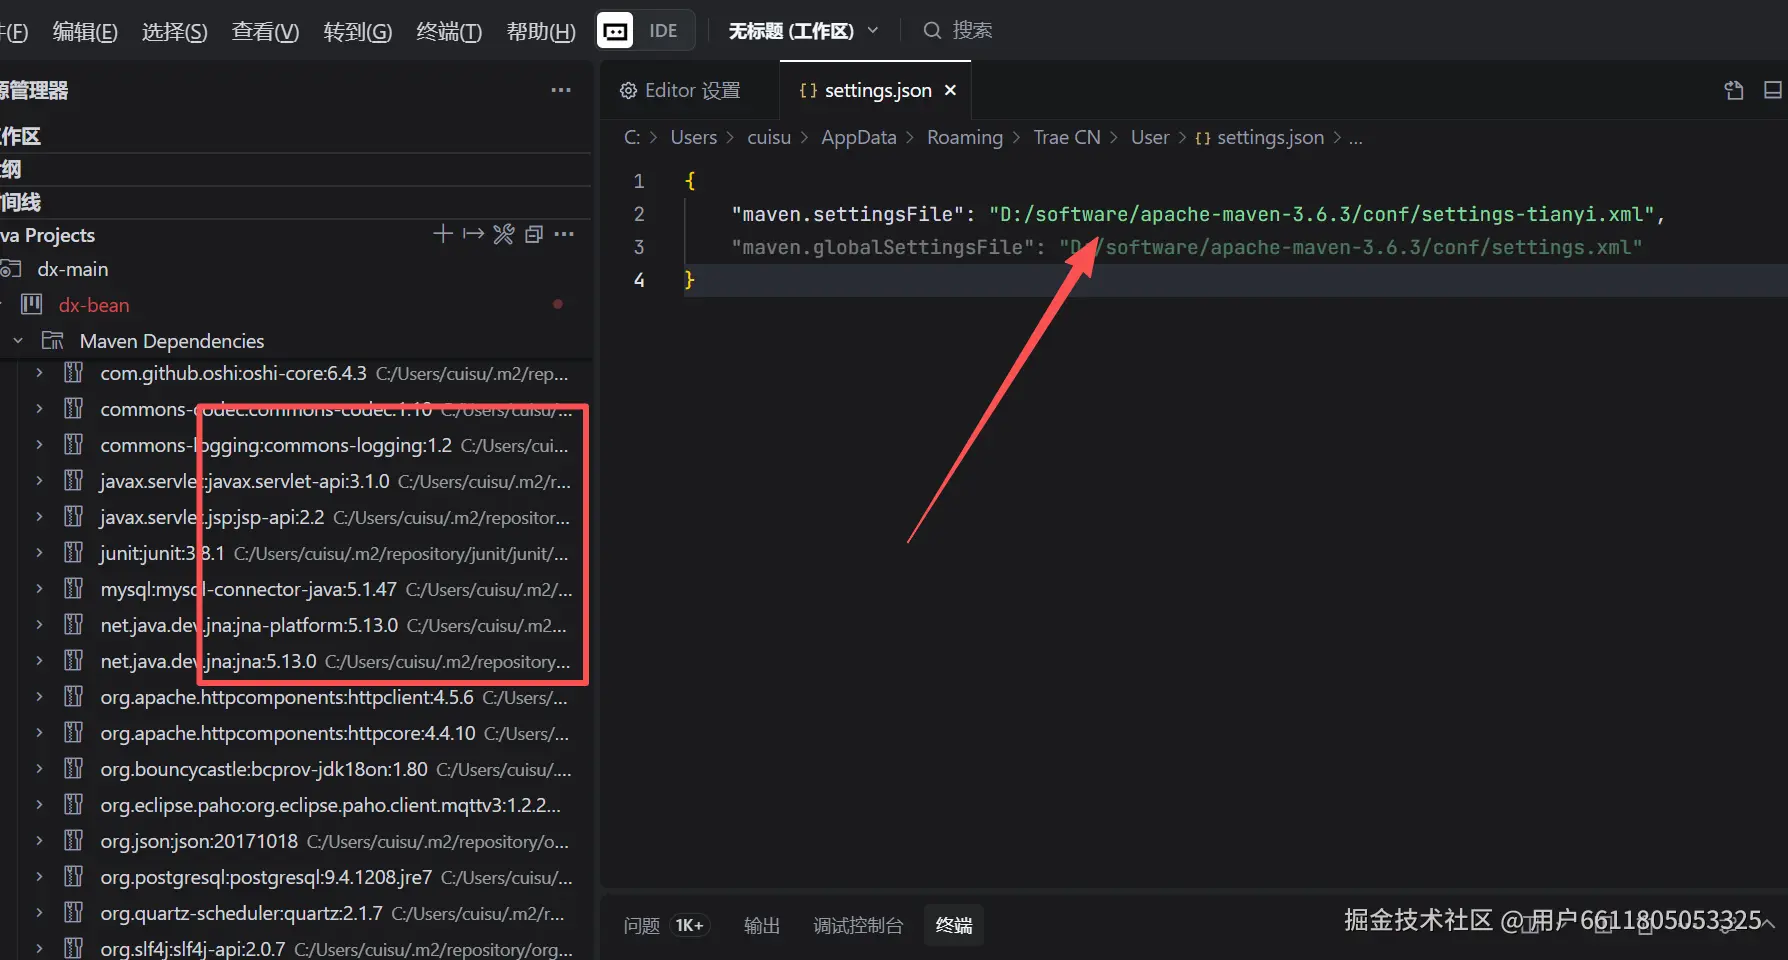The height and width of the screenshot is (960, 1788).
Task: Close the settings.json tab
Action: pos(950,90)
